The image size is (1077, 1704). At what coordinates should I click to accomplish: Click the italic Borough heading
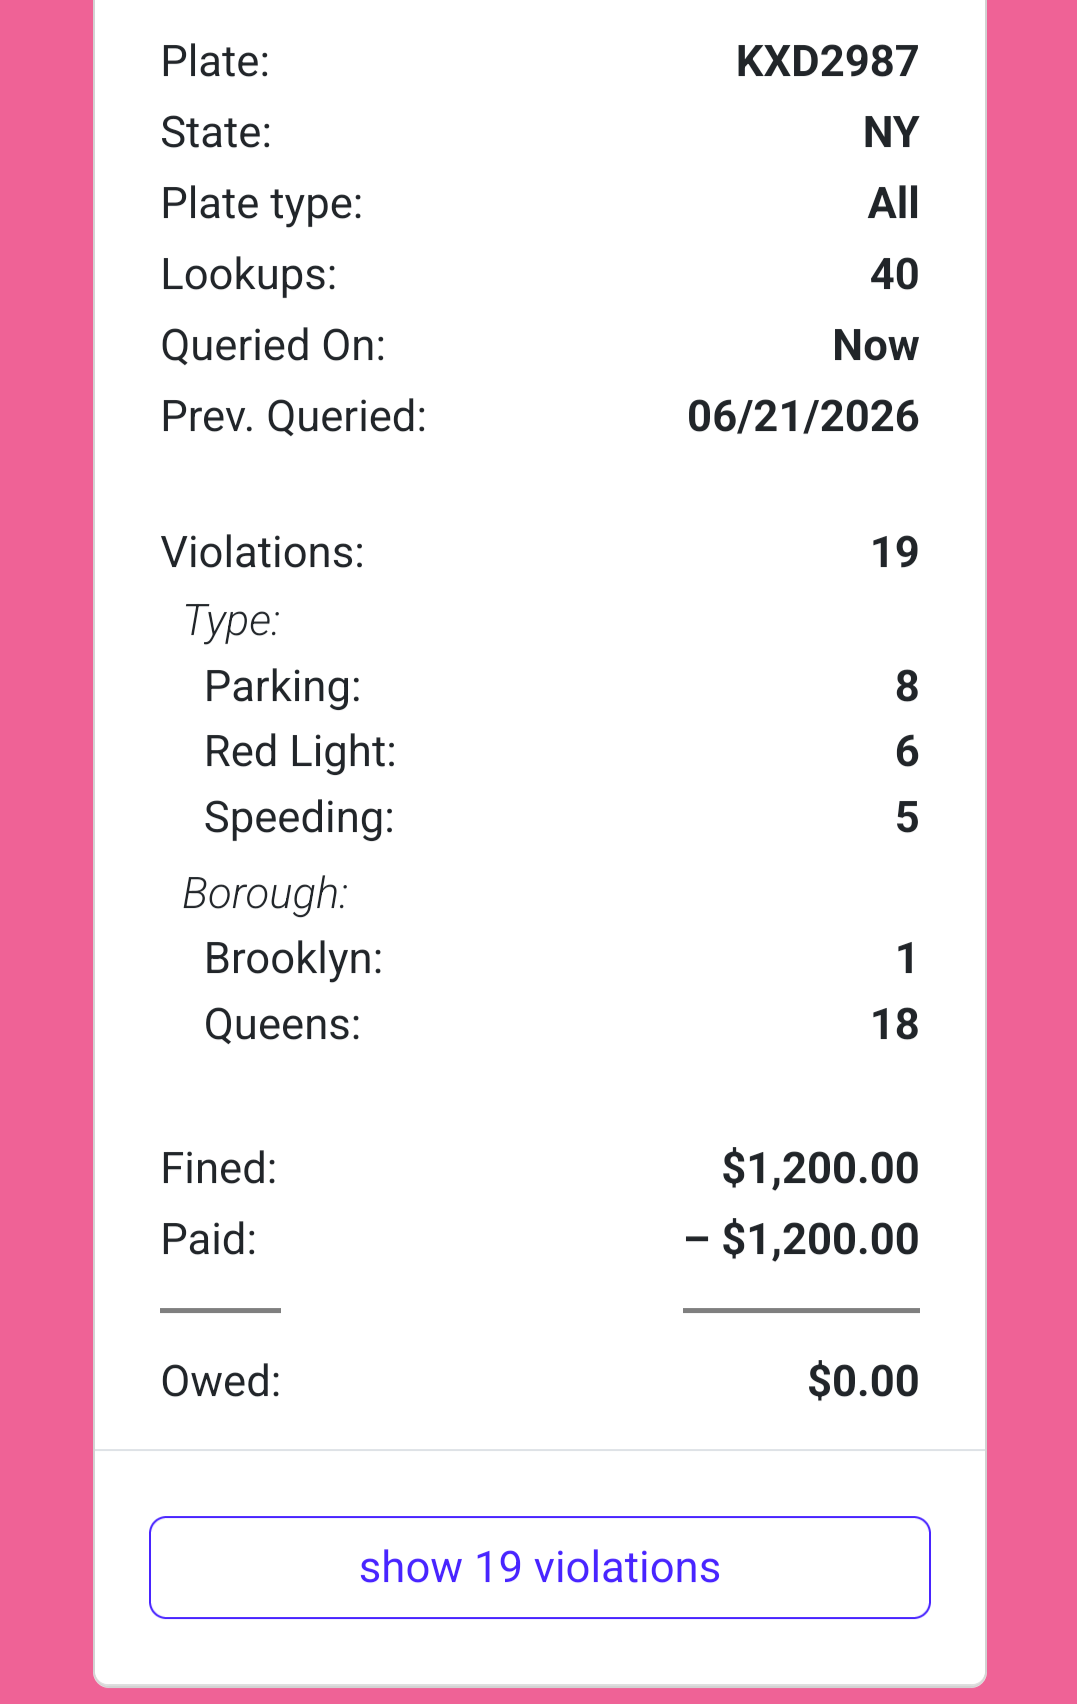265,894
